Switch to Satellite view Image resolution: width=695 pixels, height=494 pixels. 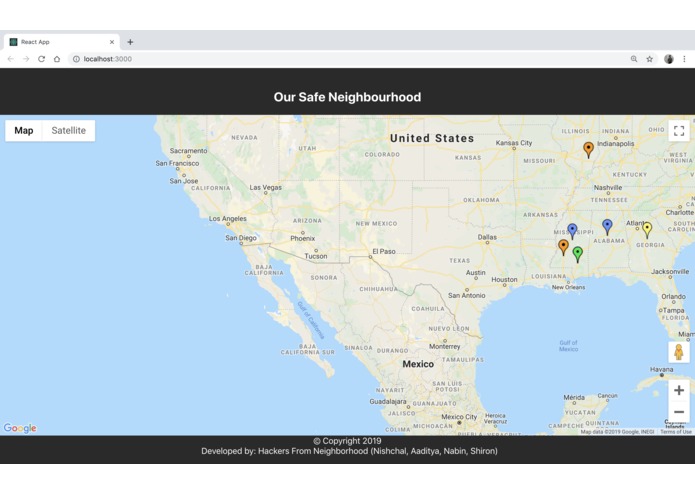69,131
